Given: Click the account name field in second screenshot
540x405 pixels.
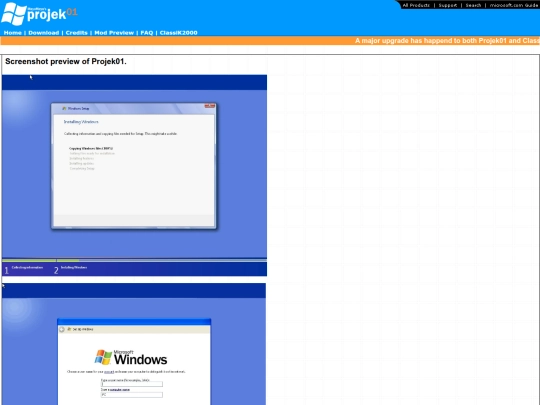Looking at the screenshot, I should (x=132, y=384).
